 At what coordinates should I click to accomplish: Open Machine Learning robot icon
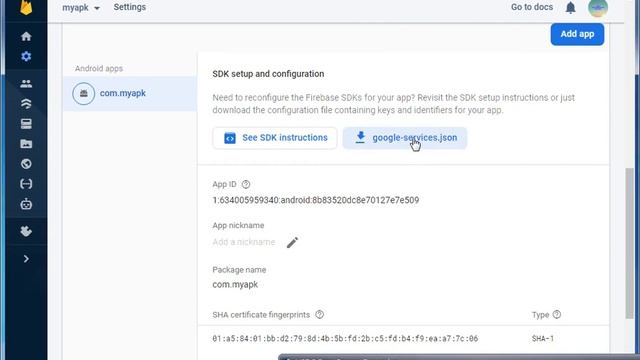(x=26, y=204)
